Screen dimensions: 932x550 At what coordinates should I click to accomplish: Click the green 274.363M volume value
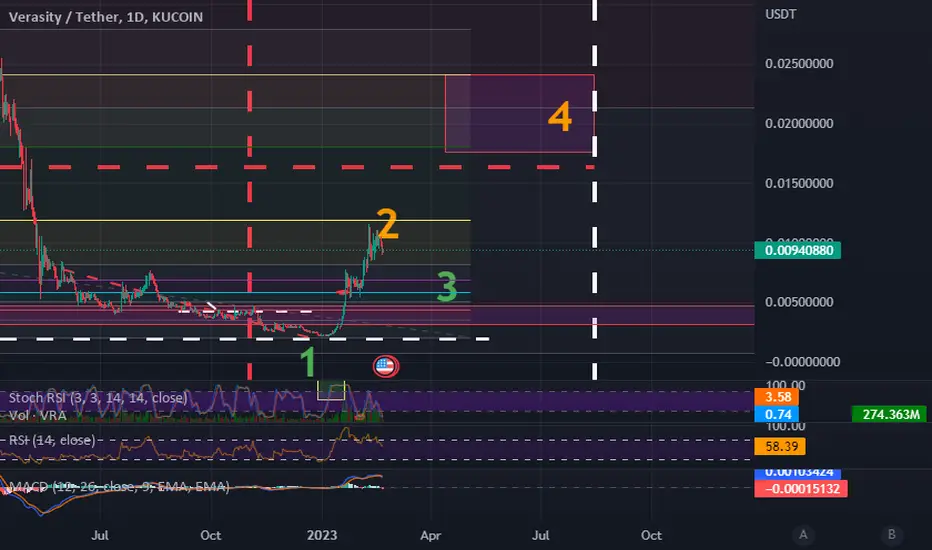pyautogui.click(x=890, y=414)
